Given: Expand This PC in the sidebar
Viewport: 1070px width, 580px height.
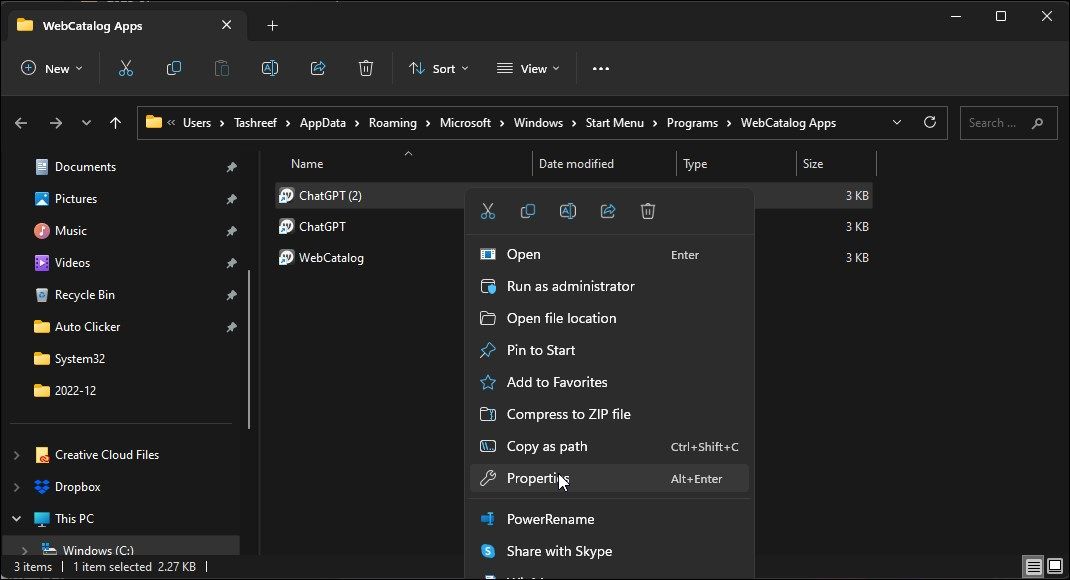Looking at the screenshot, I should pyautogui.click(x=19, y=518).
